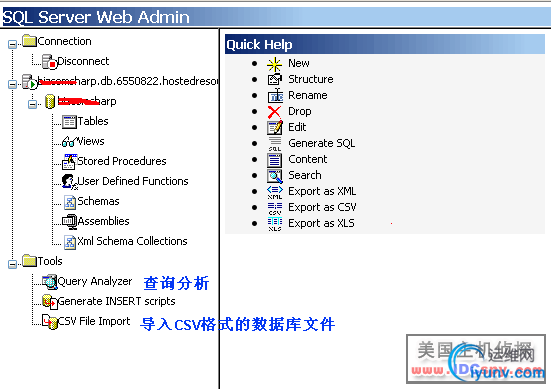
Task: Collapse the Tools tree node
Action: pyautogui.click(x=12, y=264)
